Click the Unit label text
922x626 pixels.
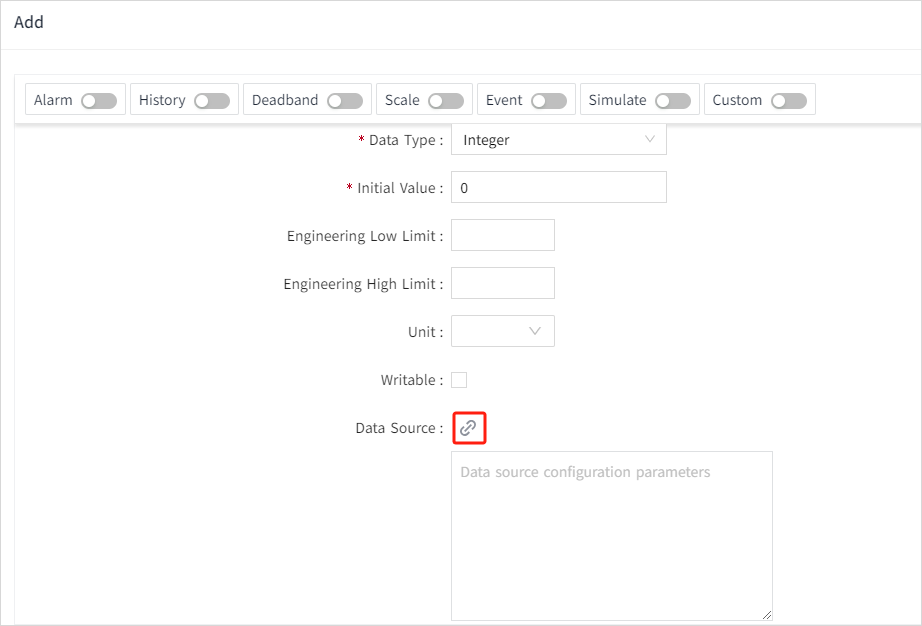click(422, 332)
